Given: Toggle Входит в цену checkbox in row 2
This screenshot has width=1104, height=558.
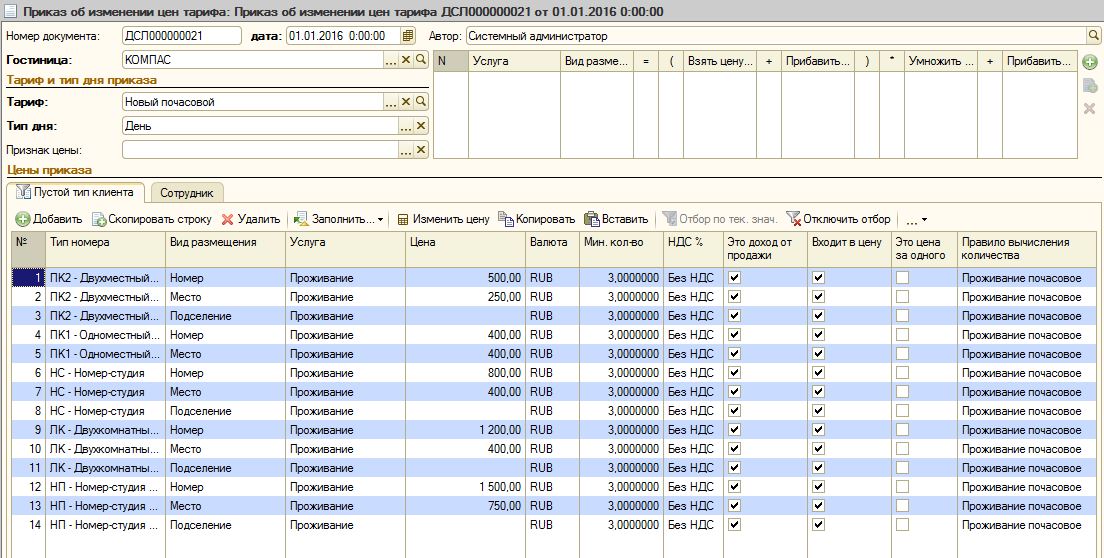Looking at the screenshot, I should 818,296.
